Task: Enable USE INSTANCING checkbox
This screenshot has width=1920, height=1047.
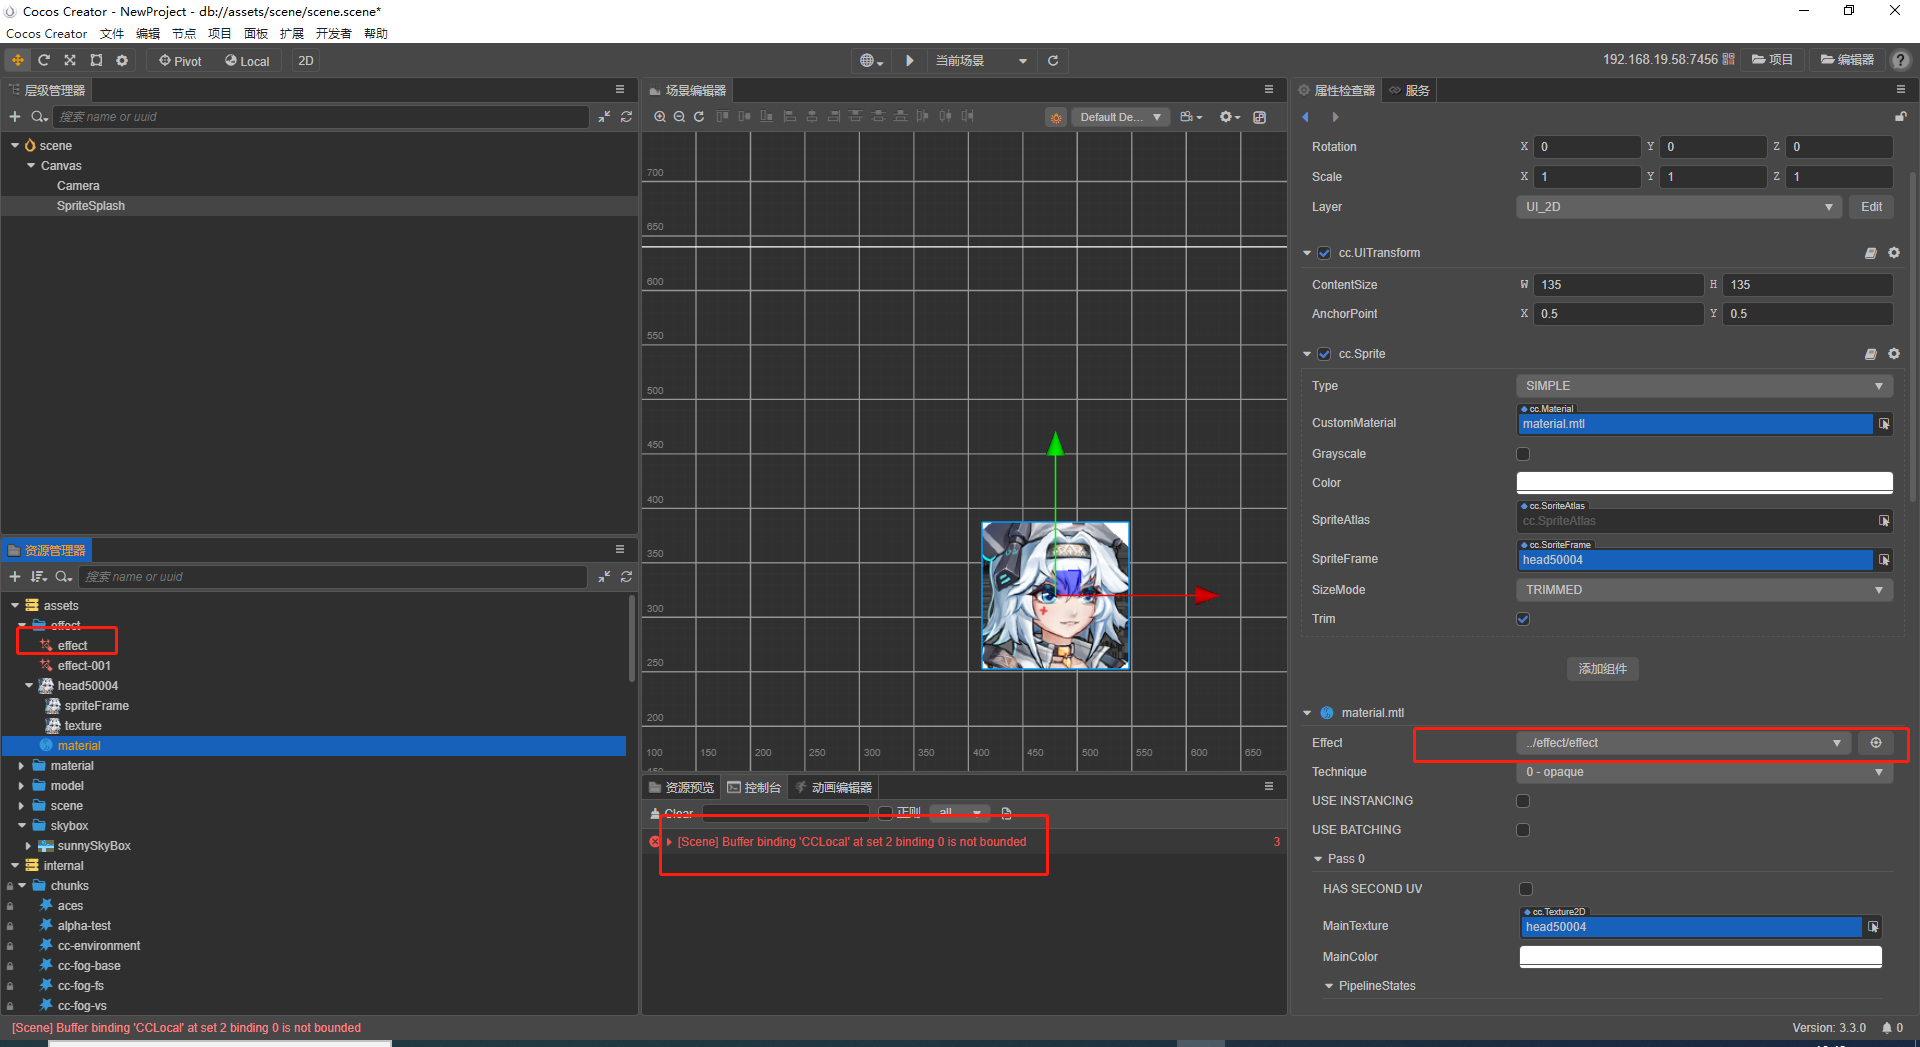Action: click(x=1523, y=801)
